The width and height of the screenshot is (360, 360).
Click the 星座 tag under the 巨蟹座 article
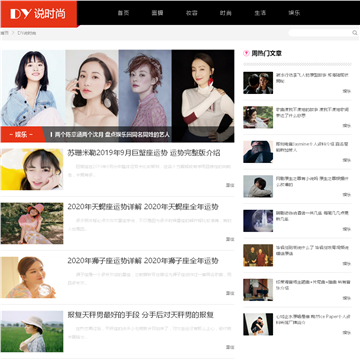coord(230,185)
